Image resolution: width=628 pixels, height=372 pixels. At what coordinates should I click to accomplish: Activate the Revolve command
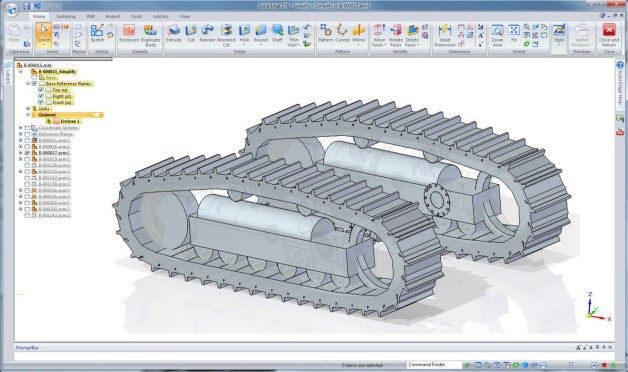[x=207, y=33]
